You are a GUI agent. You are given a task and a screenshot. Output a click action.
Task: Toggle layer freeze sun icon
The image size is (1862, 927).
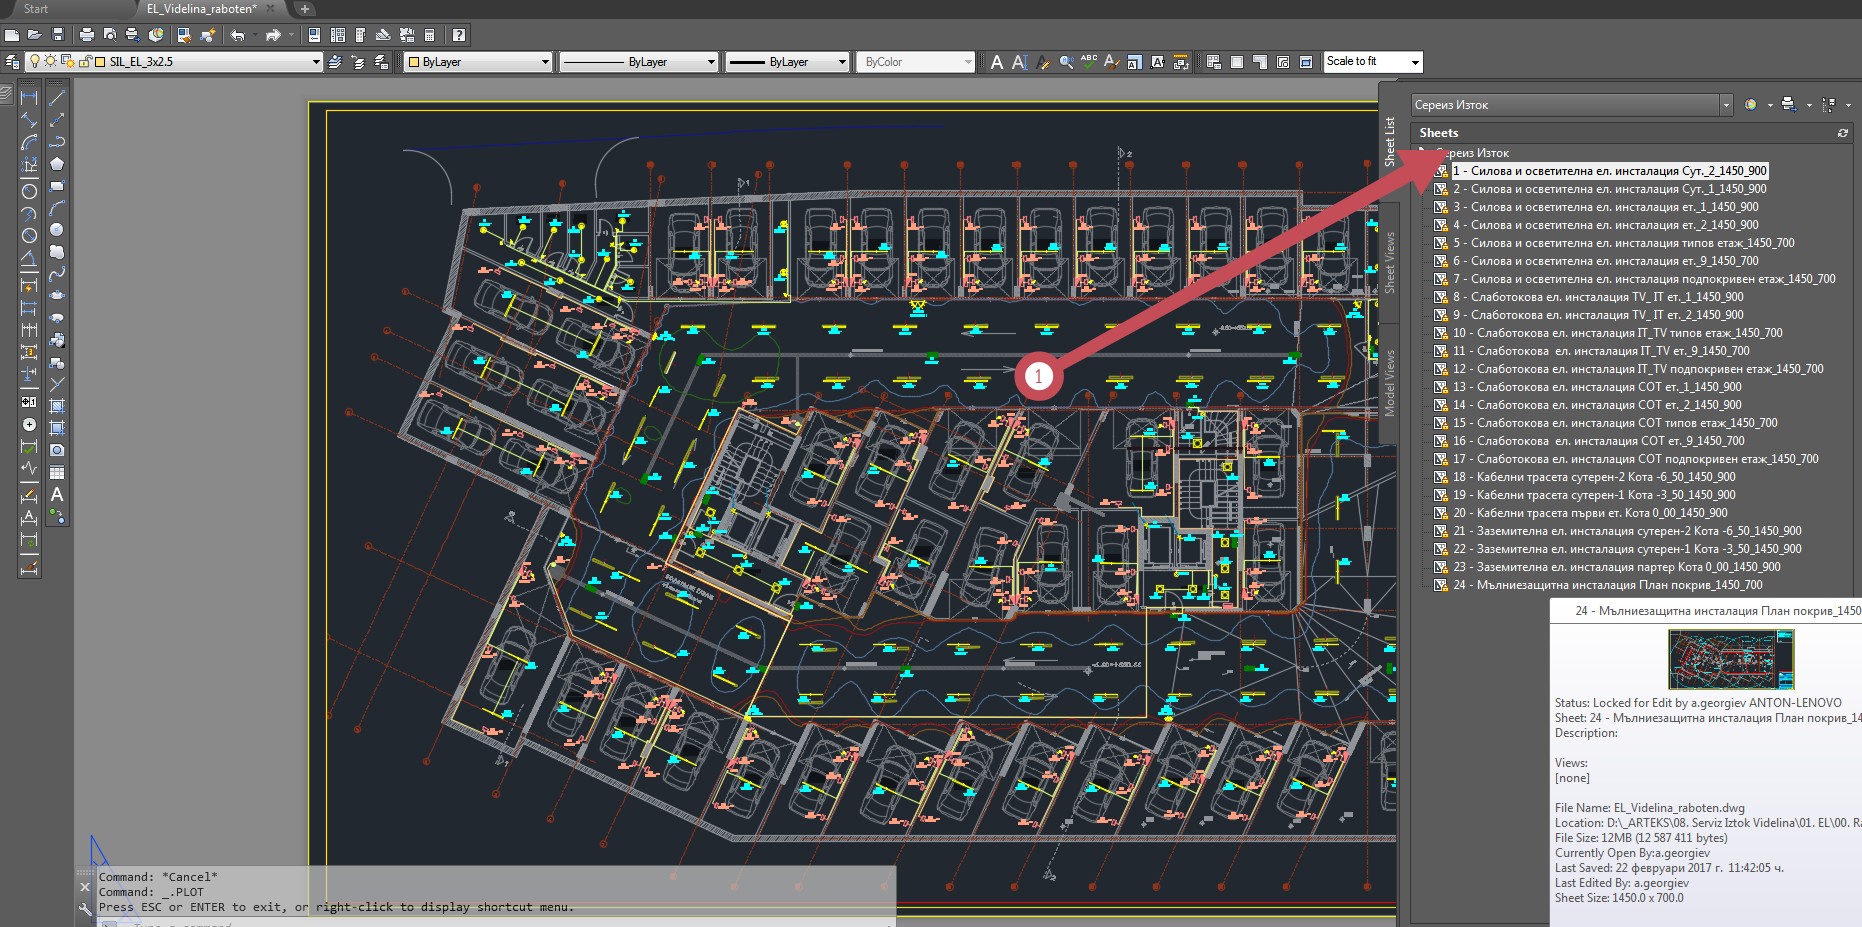coord(50,61)
